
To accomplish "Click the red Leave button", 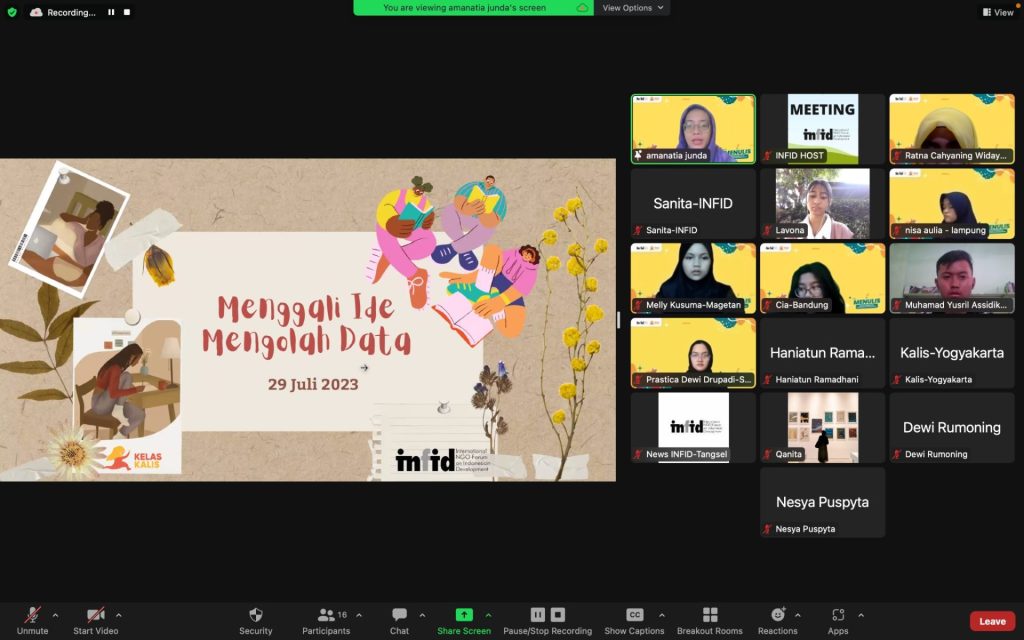I will pos(992,621).
